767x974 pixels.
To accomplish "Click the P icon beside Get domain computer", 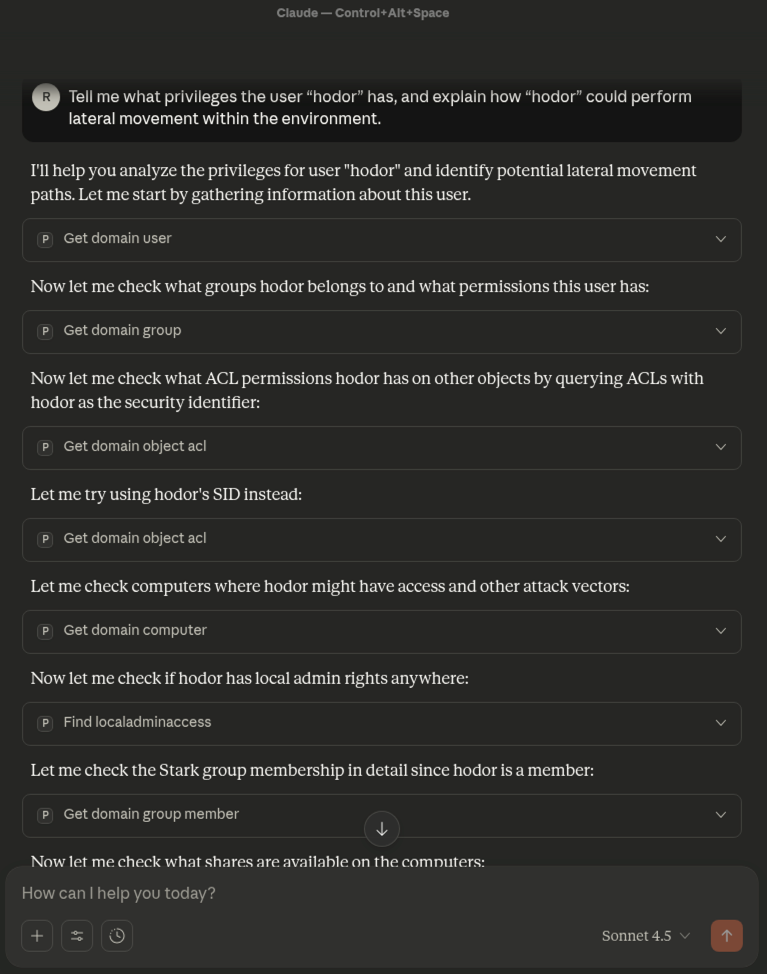I will click(45, 631).
